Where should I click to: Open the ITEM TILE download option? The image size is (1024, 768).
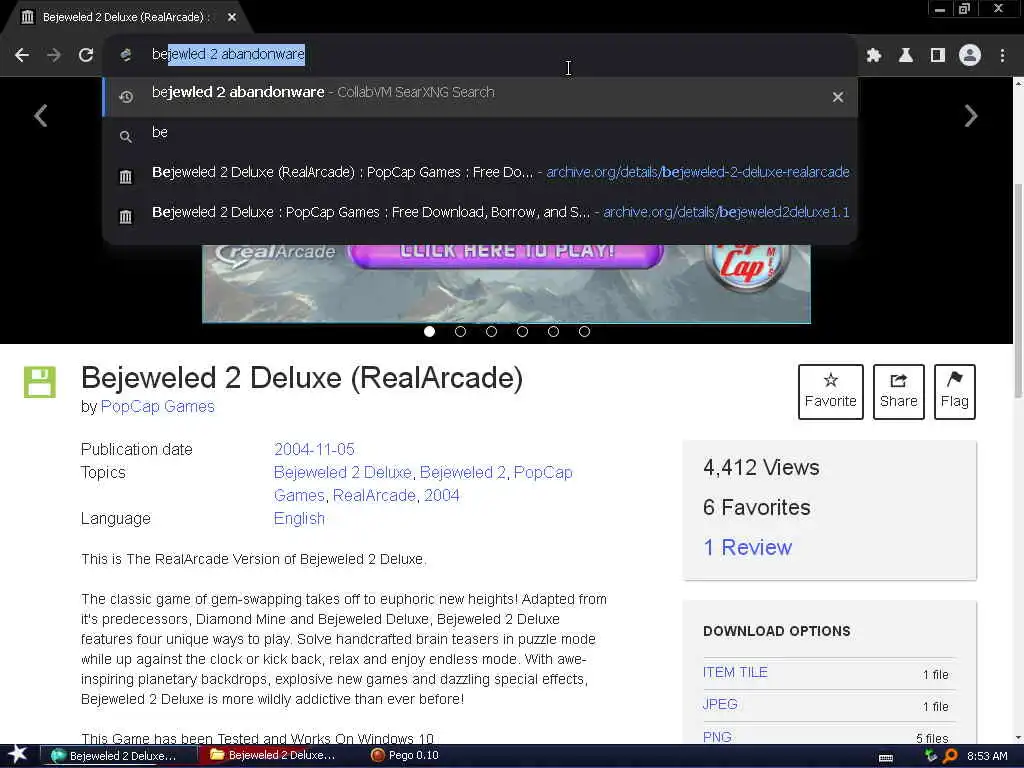735,673
